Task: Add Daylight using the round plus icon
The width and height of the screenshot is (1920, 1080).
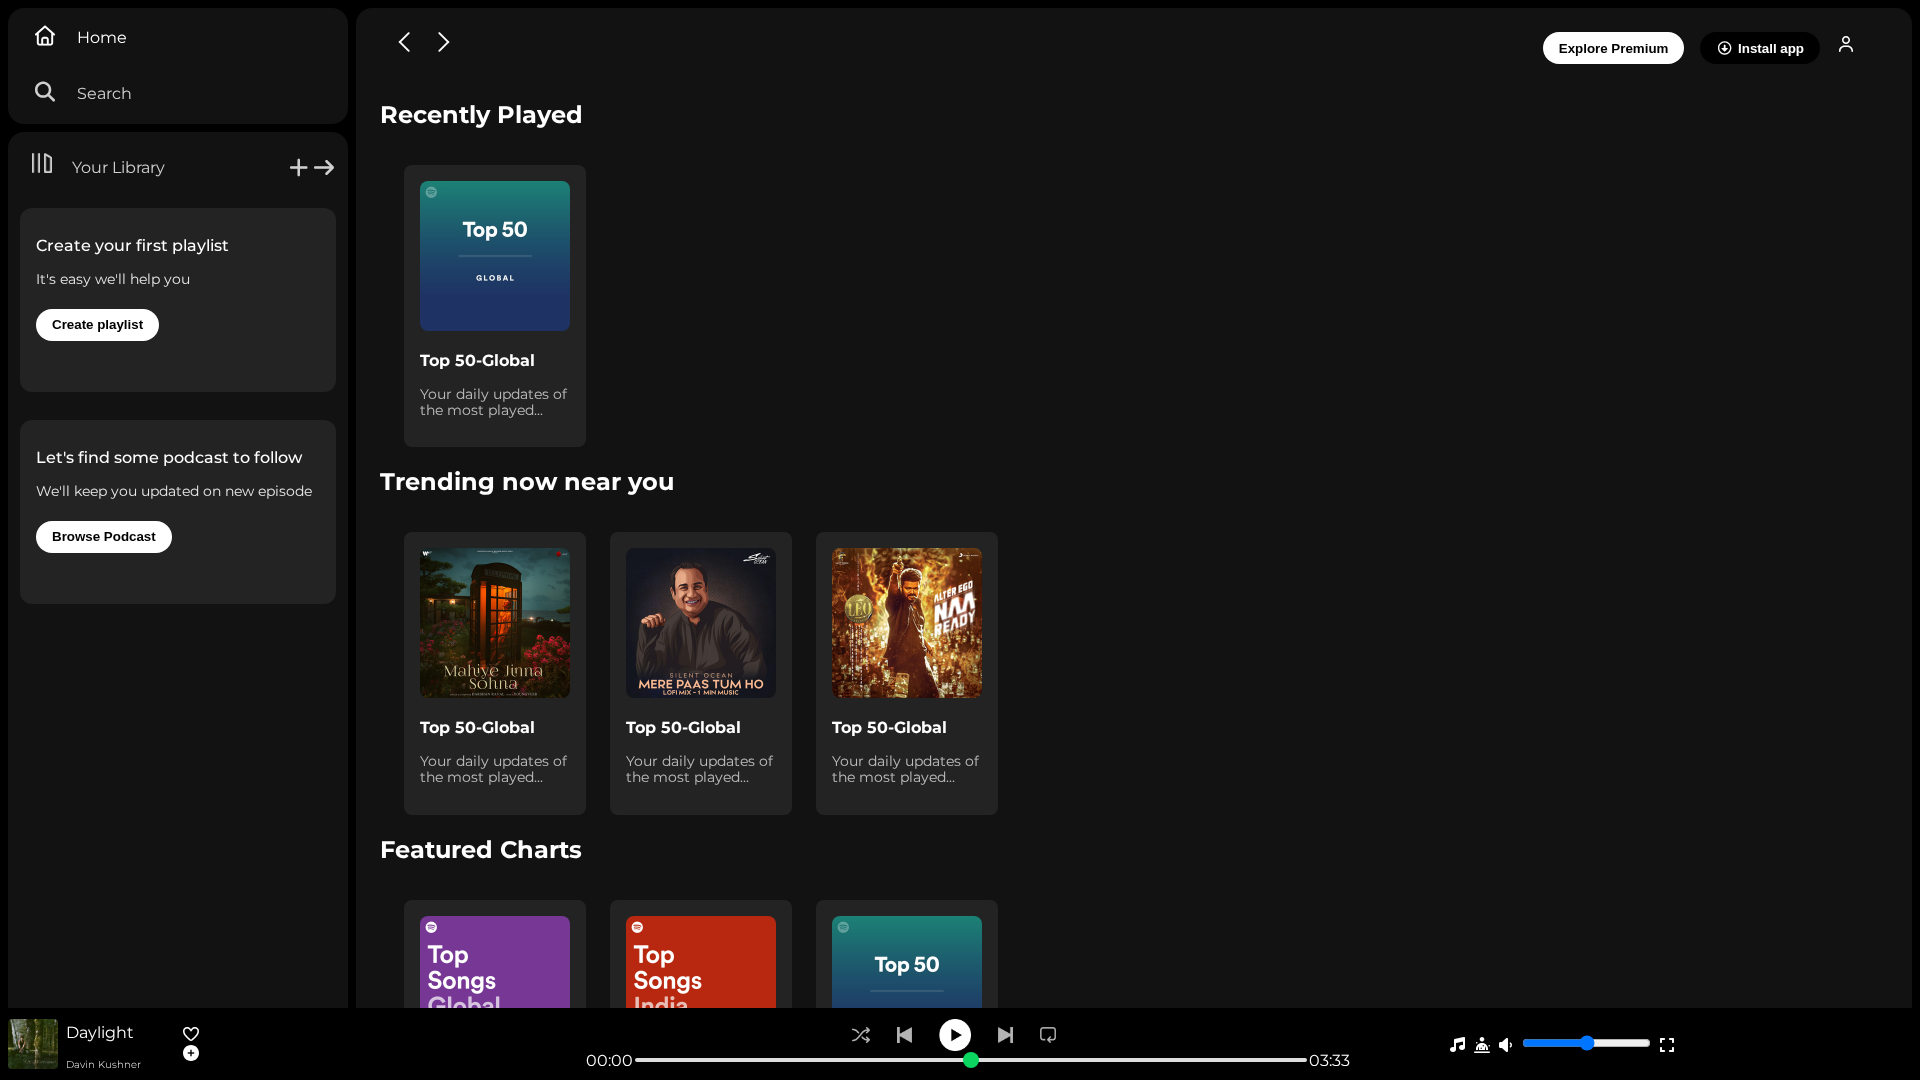Action: (x=191, y=1053)
